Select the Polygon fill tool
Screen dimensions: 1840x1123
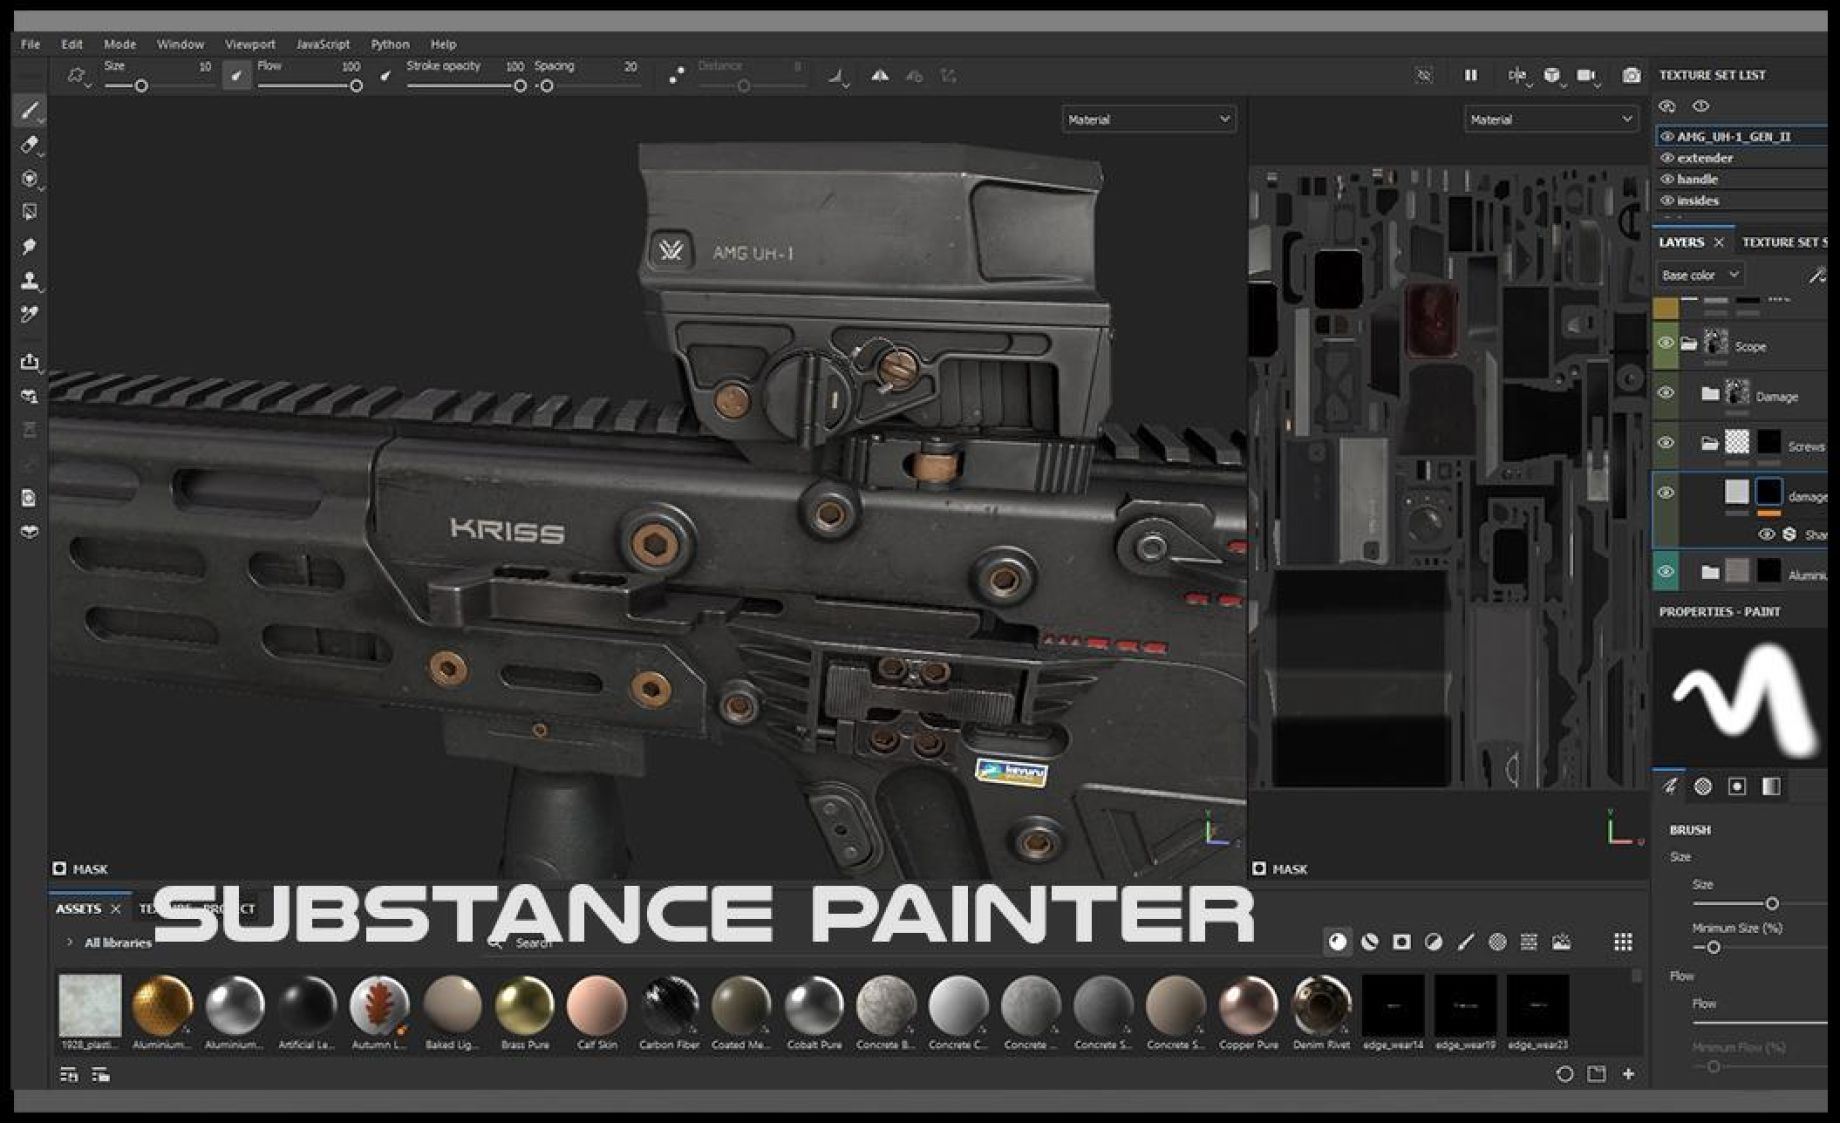[30, 212]
